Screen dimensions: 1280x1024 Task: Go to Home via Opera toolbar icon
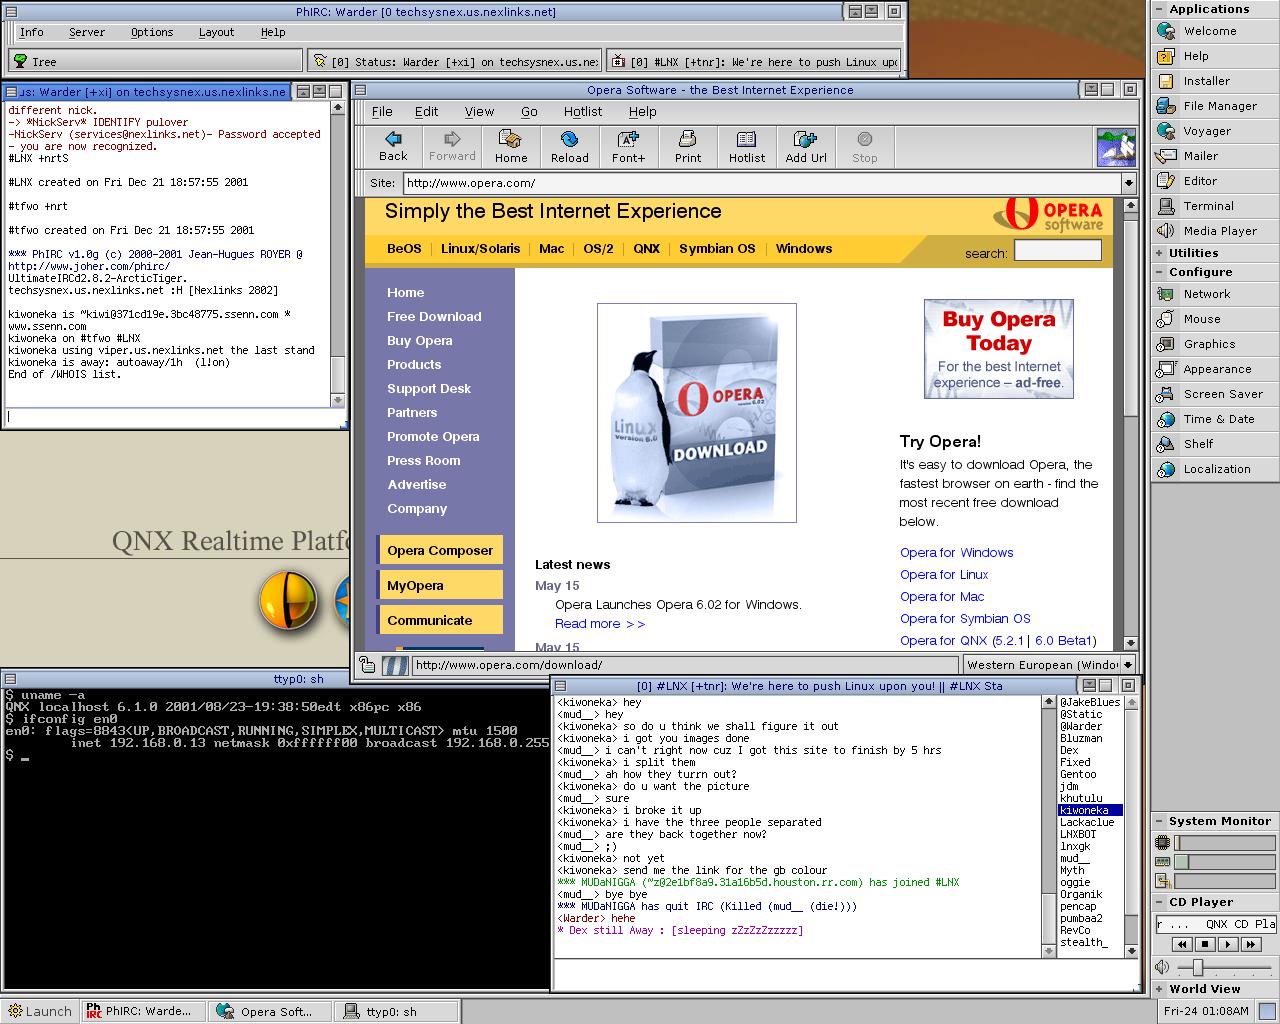point(510,146)
